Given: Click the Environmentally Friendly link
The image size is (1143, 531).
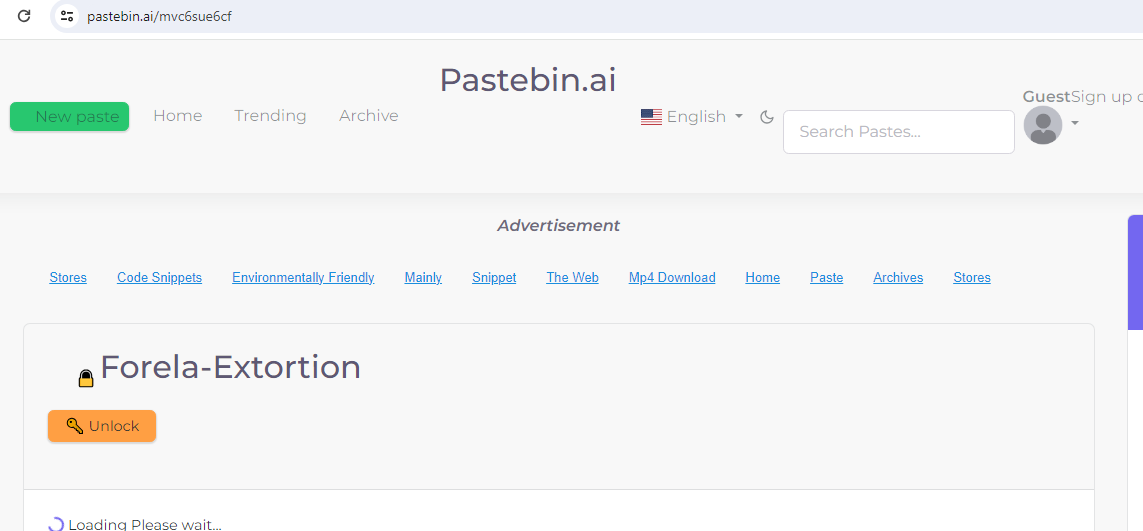Looking at the screenshot, I should click(303, 278).
